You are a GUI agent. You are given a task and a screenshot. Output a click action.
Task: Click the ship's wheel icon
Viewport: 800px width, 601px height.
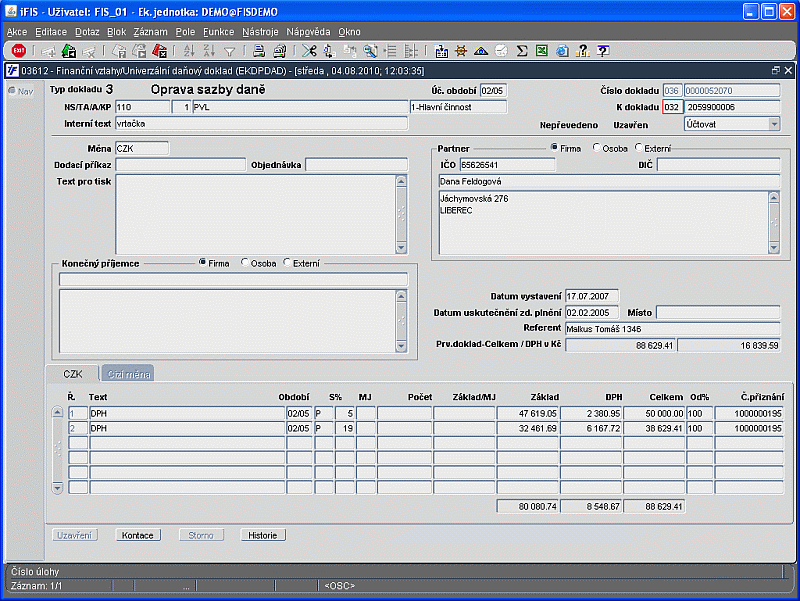(461, 51)
